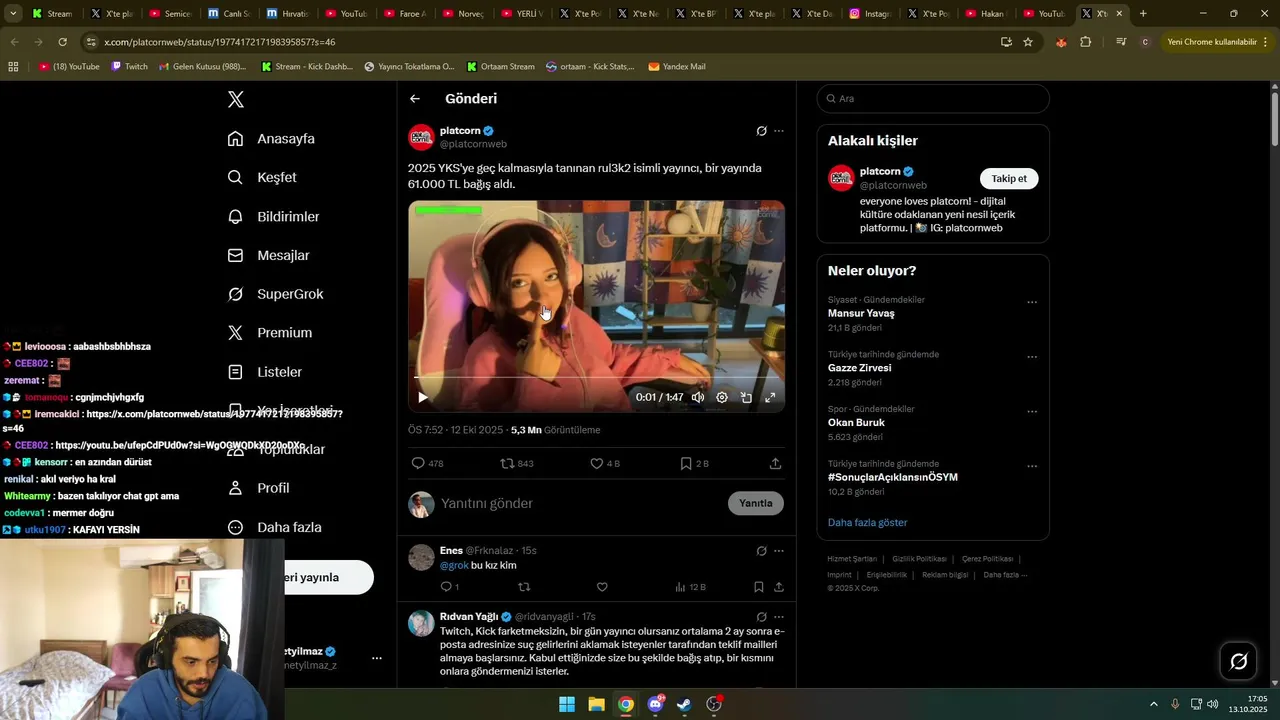Open Keşfet in sidebar
Screen dimensions: 1280x720
pyautogui.click(x=262, y=177)
